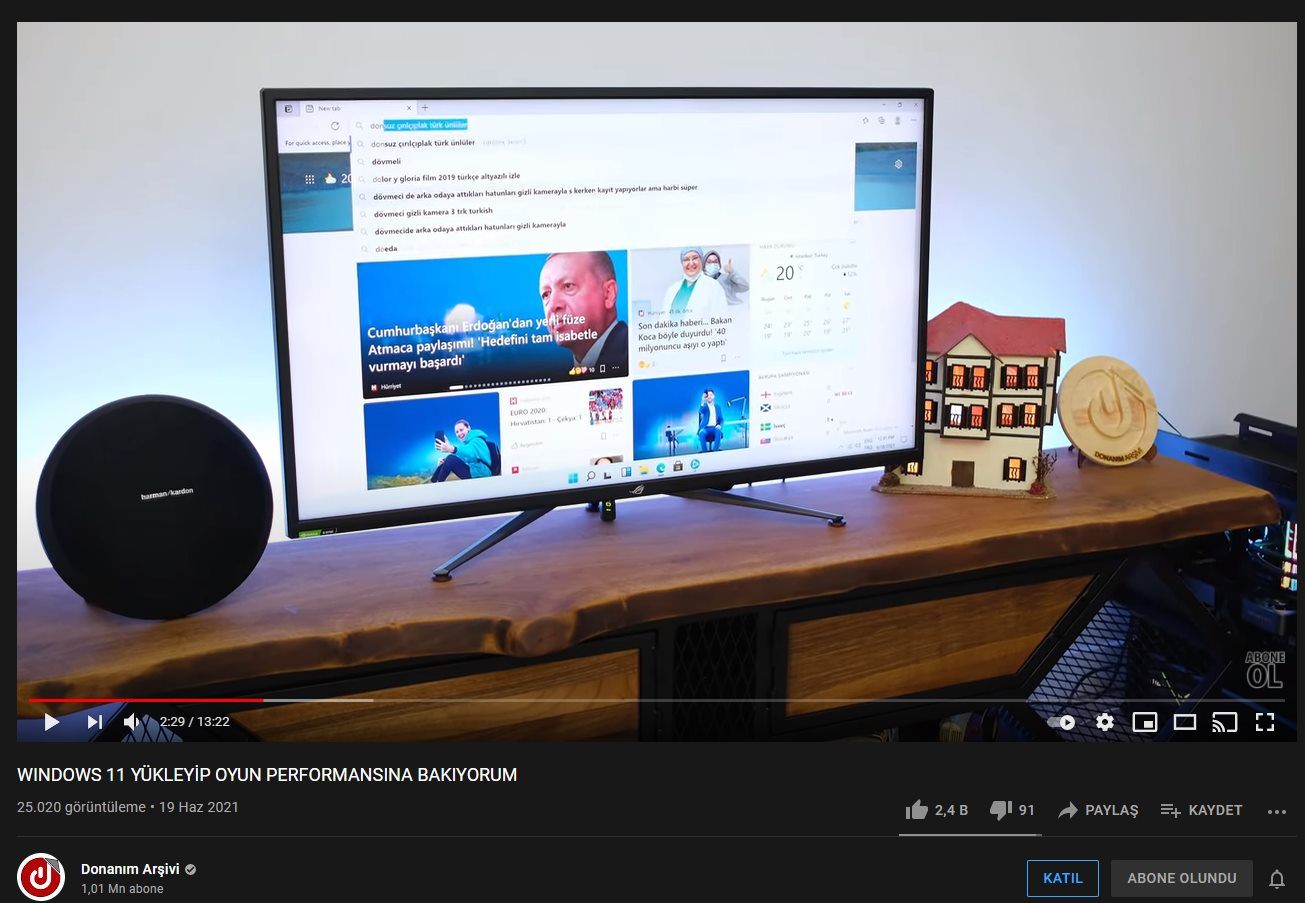Click the ABONE OL watermark in the video
1305x903 pixels.
click(1264, 669)
